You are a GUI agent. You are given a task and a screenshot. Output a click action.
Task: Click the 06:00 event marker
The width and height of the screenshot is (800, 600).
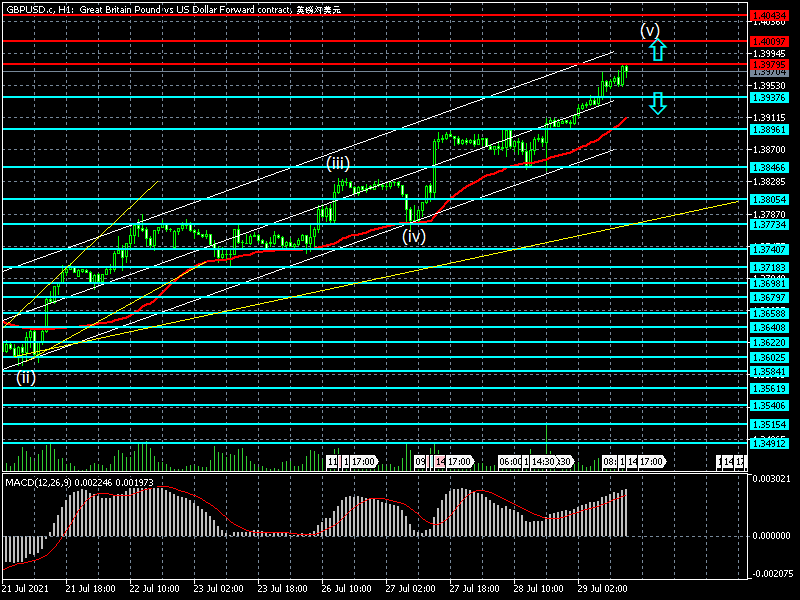pyautogui.click(x=510, y=462)
